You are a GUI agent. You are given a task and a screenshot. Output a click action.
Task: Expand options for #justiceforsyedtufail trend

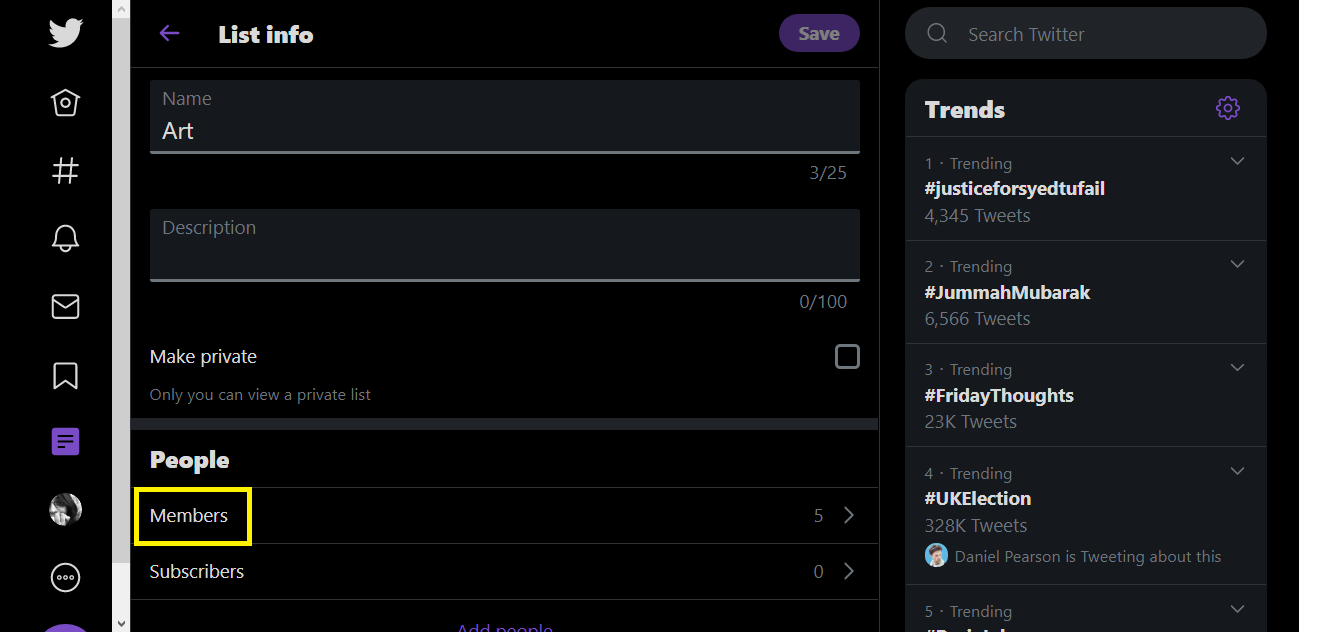[x=1237, y=161]
